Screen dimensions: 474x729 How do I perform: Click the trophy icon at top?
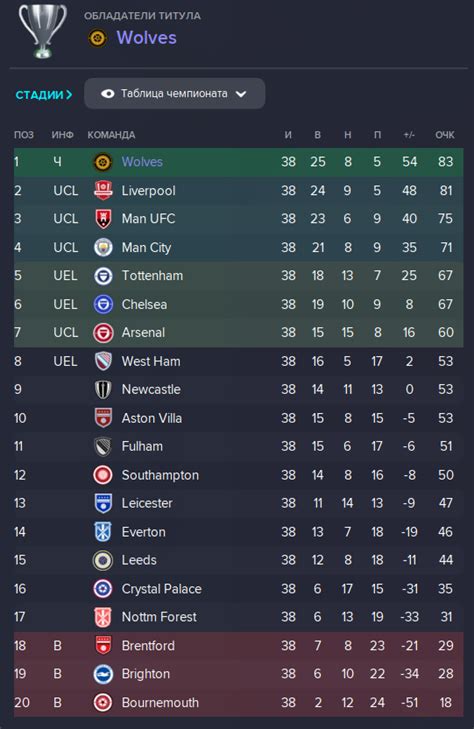click(42, 31)
